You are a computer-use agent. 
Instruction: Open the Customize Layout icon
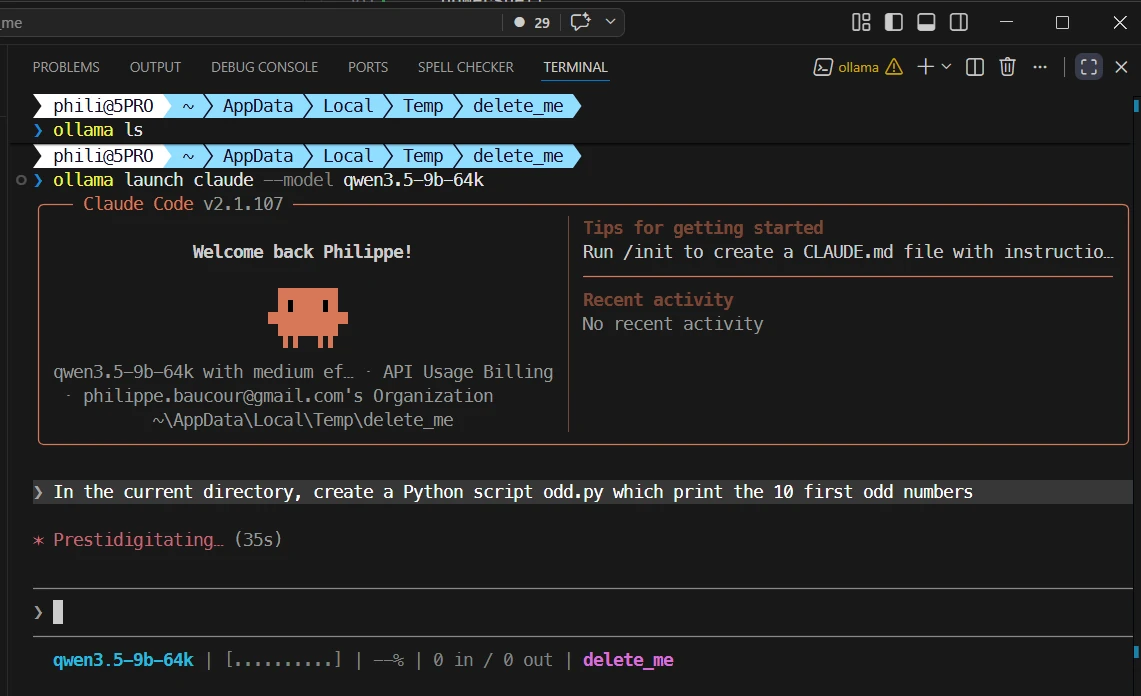coord(861,23)
